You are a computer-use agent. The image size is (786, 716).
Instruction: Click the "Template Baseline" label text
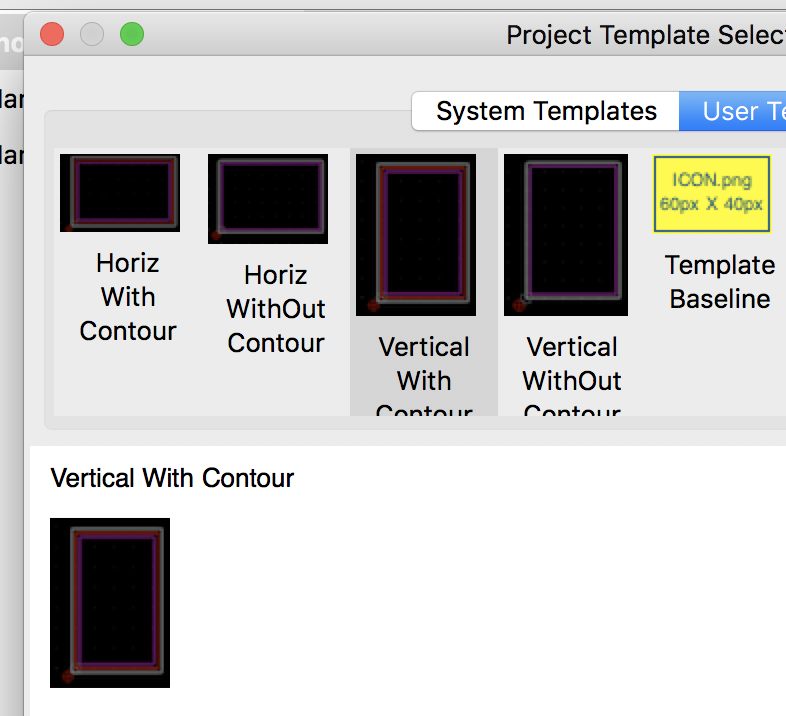[720, 282]
